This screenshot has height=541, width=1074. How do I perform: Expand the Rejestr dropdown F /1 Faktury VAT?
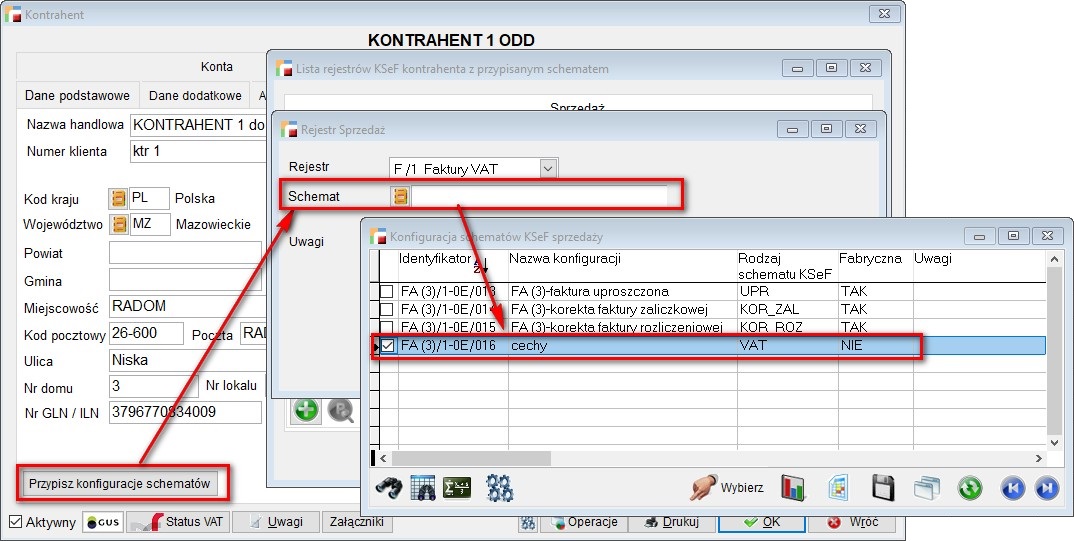(547, 169)
